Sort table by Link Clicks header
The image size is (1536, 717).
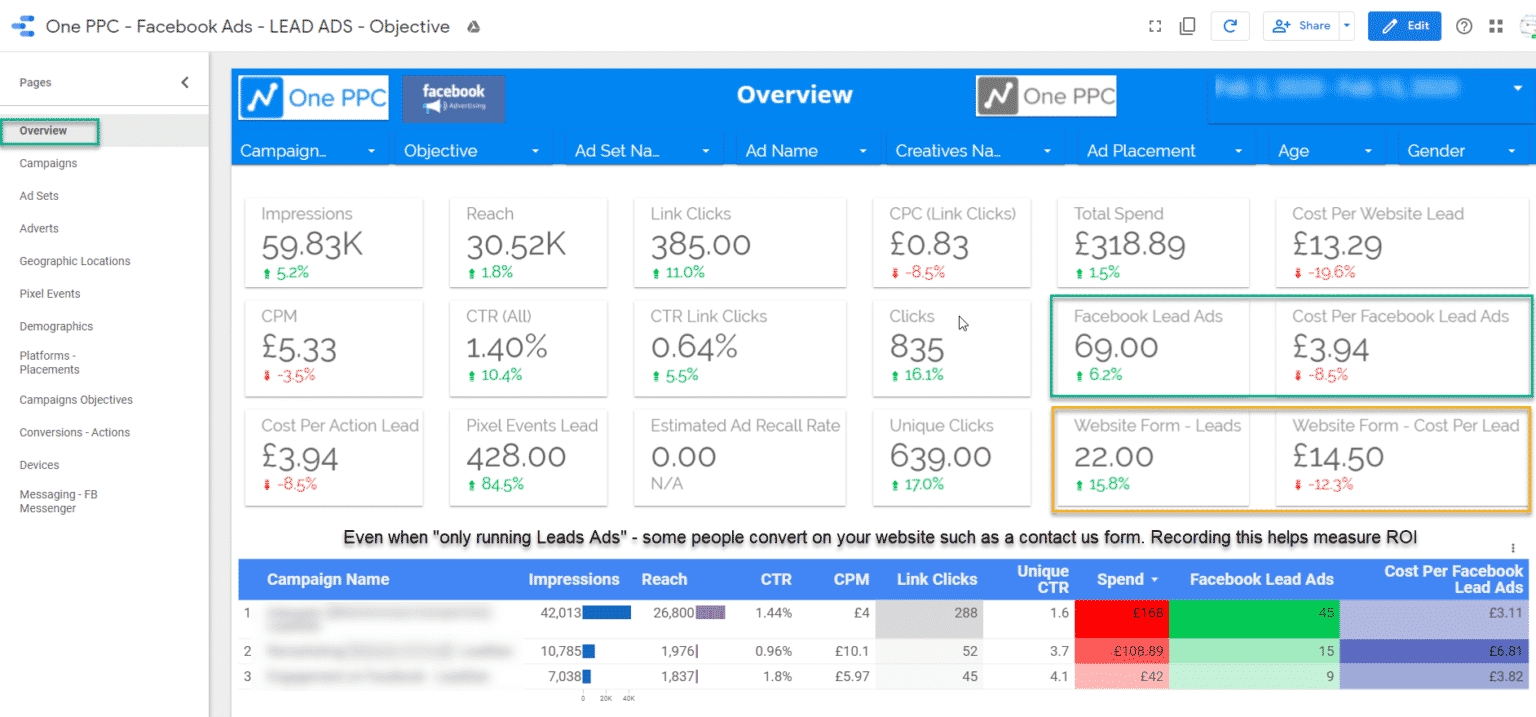click(x=937, y=580)
